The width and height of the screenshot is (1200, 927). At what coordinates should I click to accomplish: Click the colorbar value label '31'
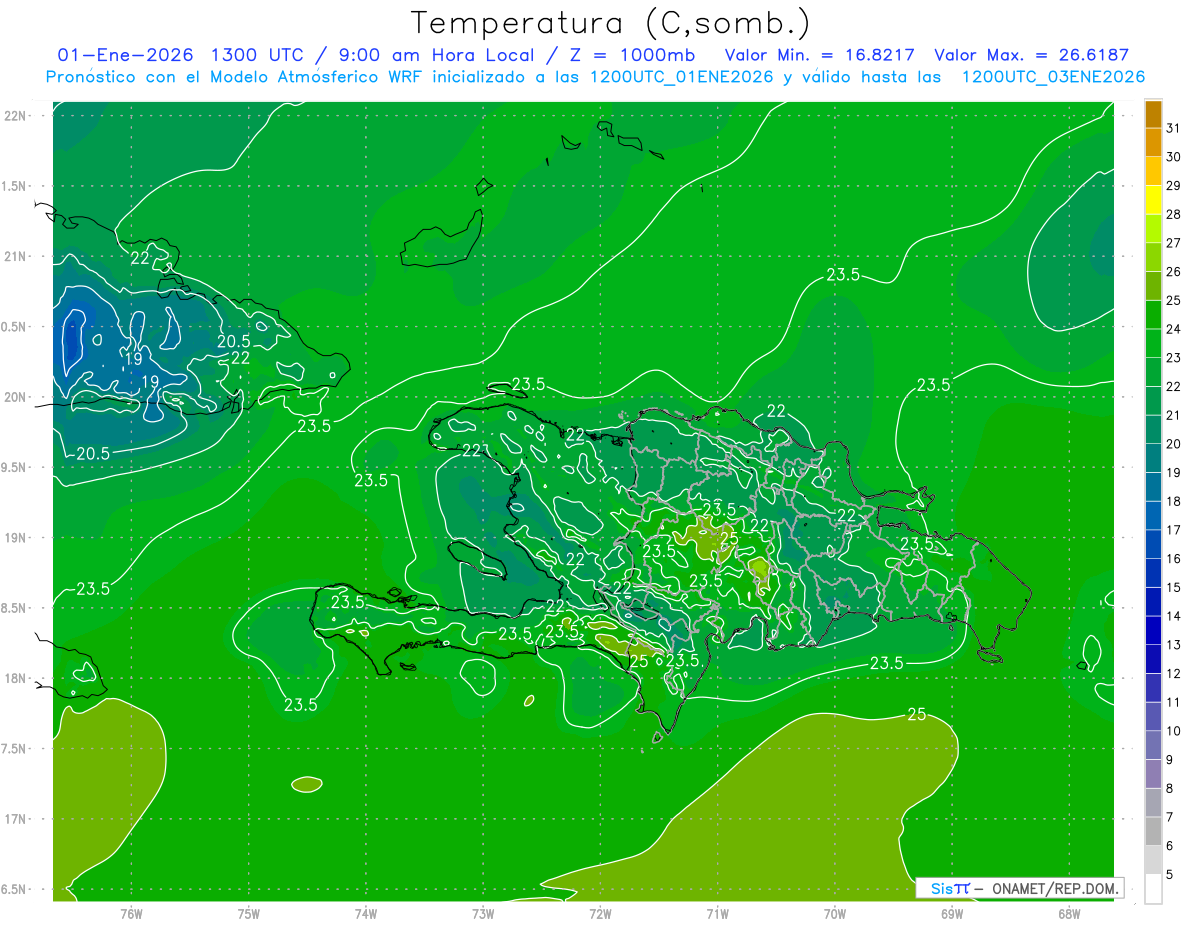coord(1174,128)
